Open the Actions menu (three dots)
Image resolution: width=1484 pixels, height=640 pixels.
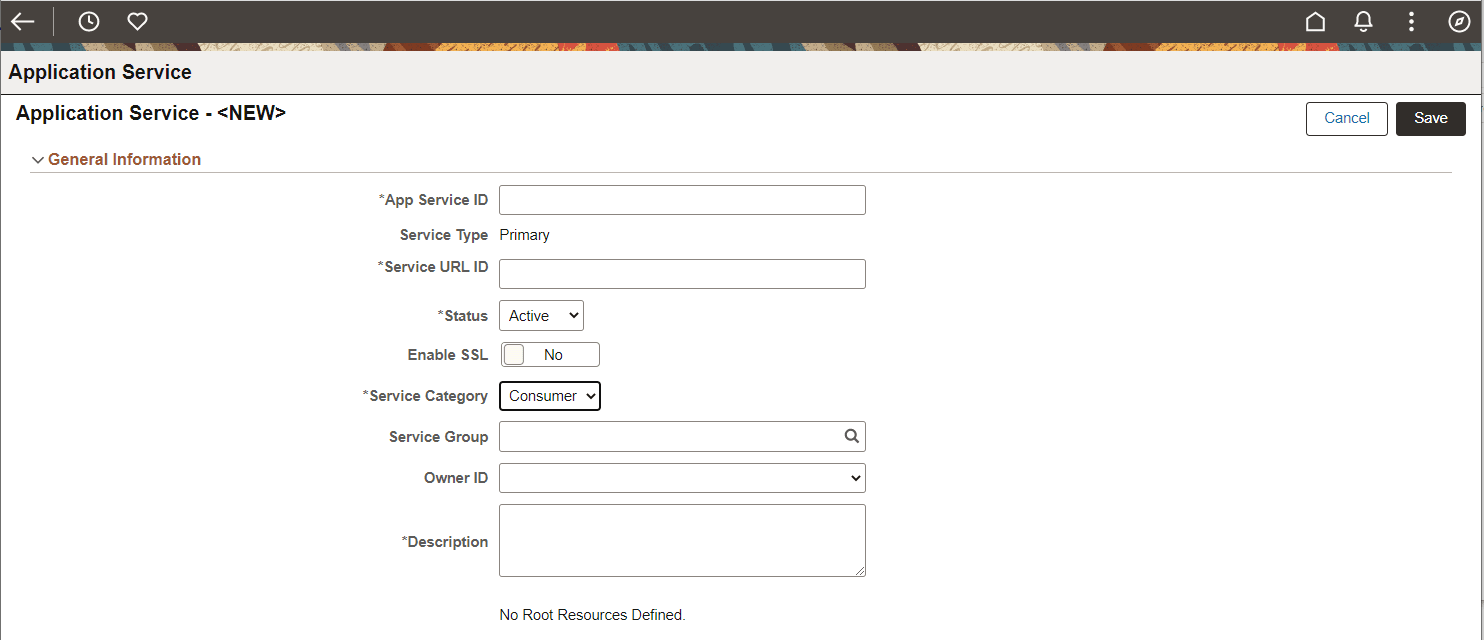pos(1411,21)
